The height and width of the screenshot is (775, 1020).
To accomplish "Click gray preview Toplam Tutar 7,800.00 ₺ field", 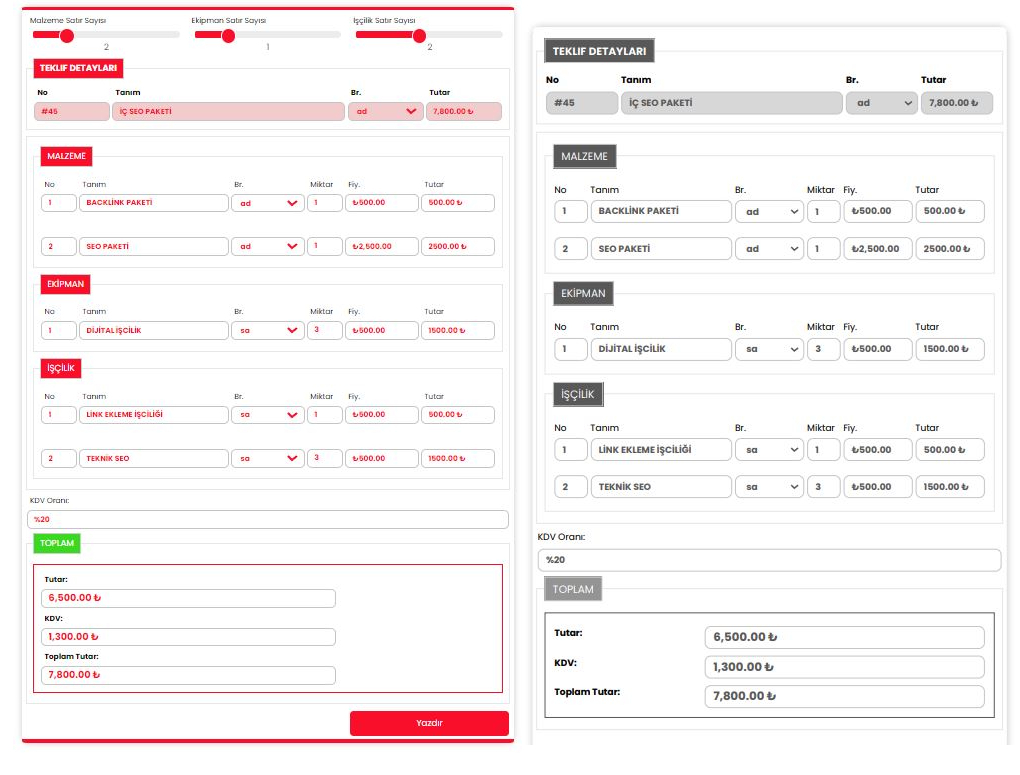I will [844, 696].
